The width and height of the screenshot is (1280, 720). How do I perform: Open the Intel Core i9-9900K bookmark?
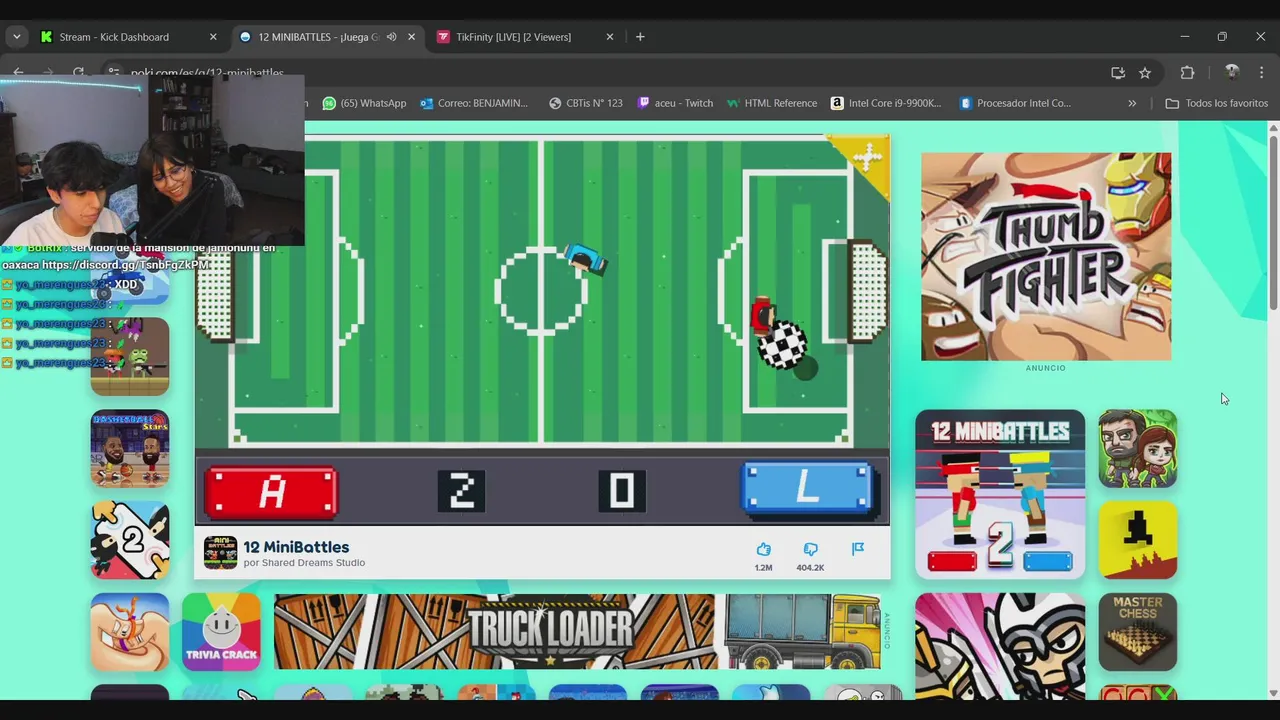[886, 103]
